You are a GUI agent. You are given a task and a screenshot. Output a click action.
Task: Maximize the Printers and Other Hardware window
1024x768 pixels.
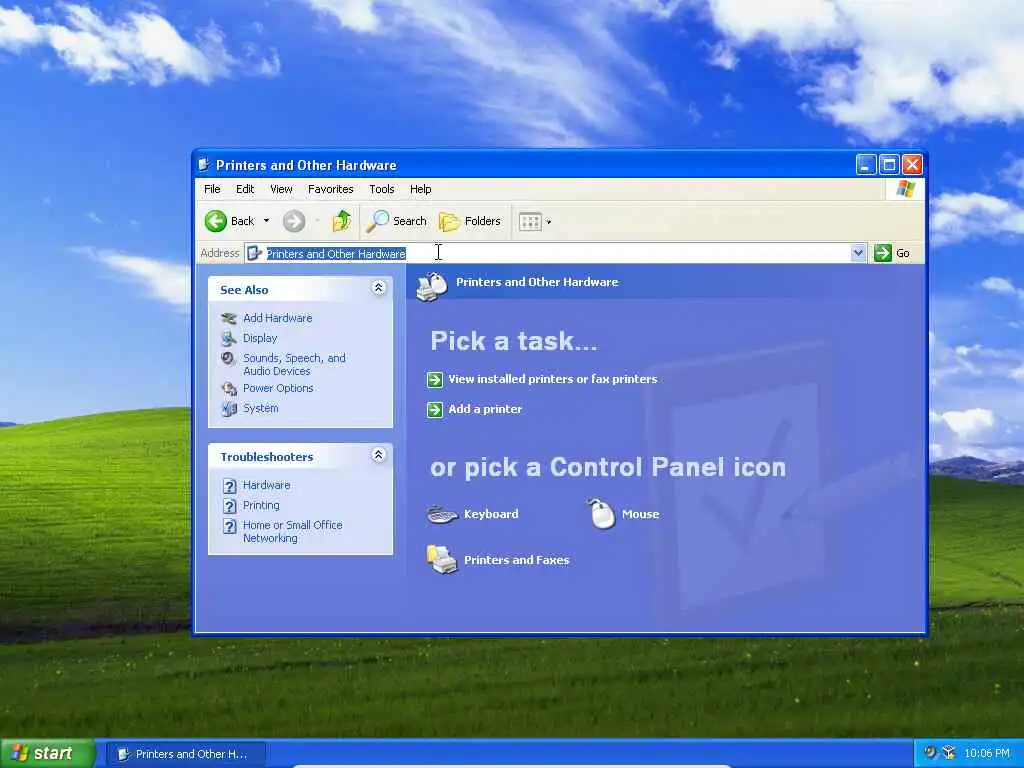[x=889, y=165]
